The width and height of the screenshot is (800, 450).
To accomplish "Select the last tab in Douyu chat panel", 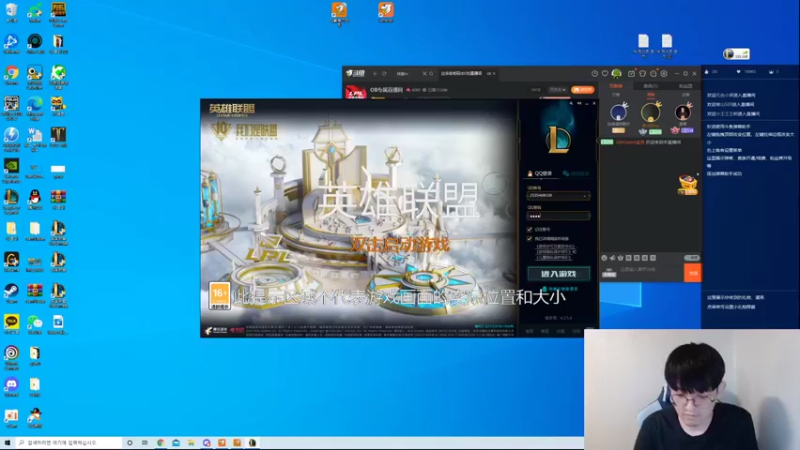I will tap(685, 86).
